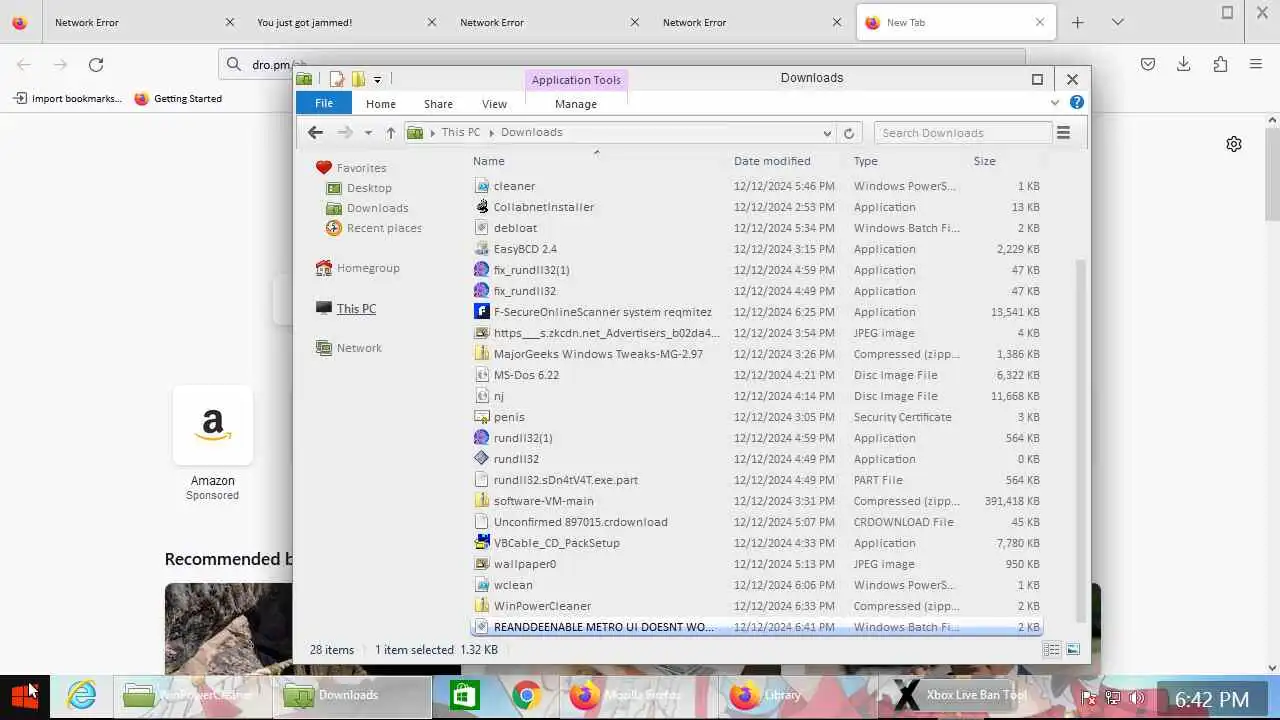Launch Internet Explorer from the taskbar
Screen dimensions: 1280x720
[81, 695]
